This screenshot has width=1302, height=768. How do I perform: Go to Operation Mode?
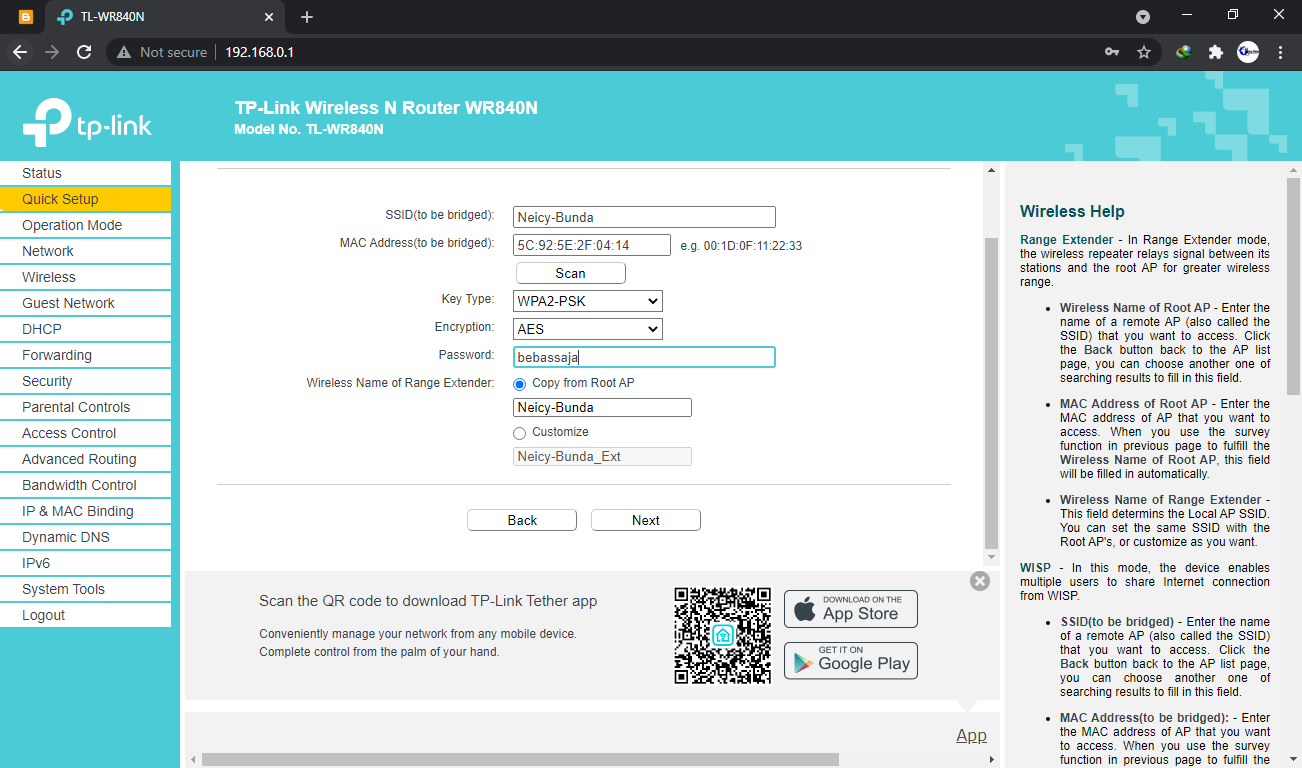(x=85, y=225)
